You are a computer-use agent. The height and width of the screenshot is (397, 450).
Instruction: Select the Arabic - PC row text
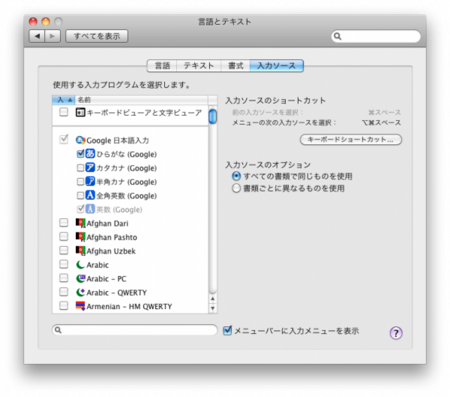pos(106,279)
